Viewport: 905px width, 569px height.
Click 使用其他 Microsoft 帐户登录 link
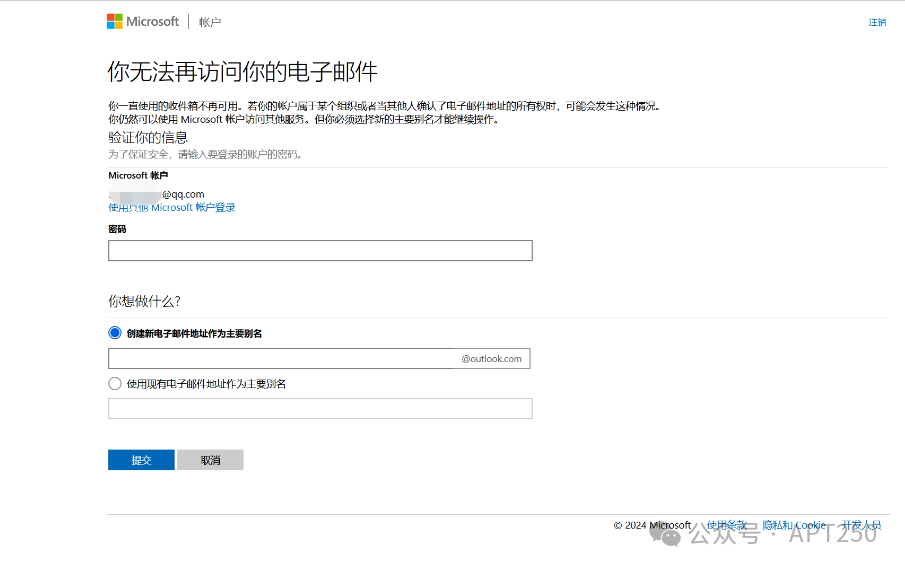[x=171, y=207]
